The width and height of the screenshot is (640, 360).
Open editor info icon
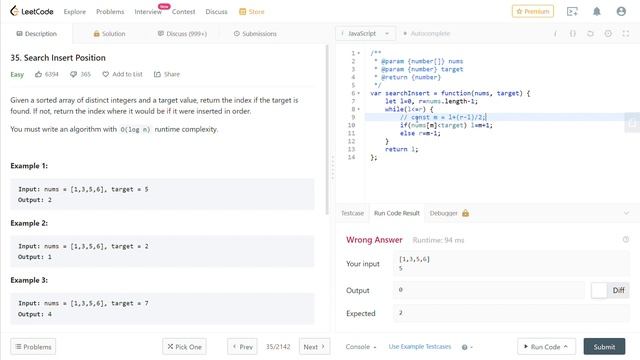[x=555, y=34]
